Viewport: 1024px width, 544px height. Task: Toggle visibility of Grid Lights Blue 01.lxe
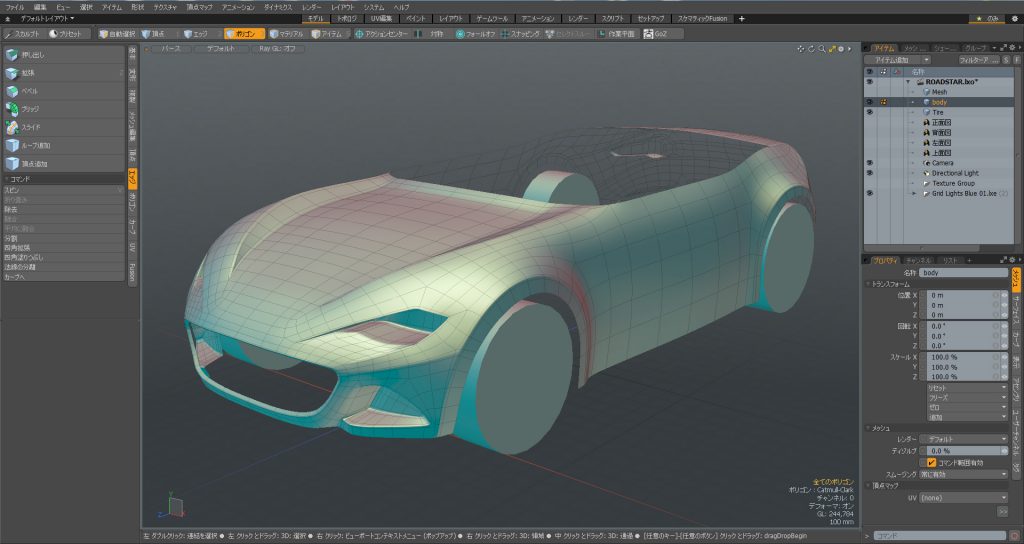coord(869,193)
